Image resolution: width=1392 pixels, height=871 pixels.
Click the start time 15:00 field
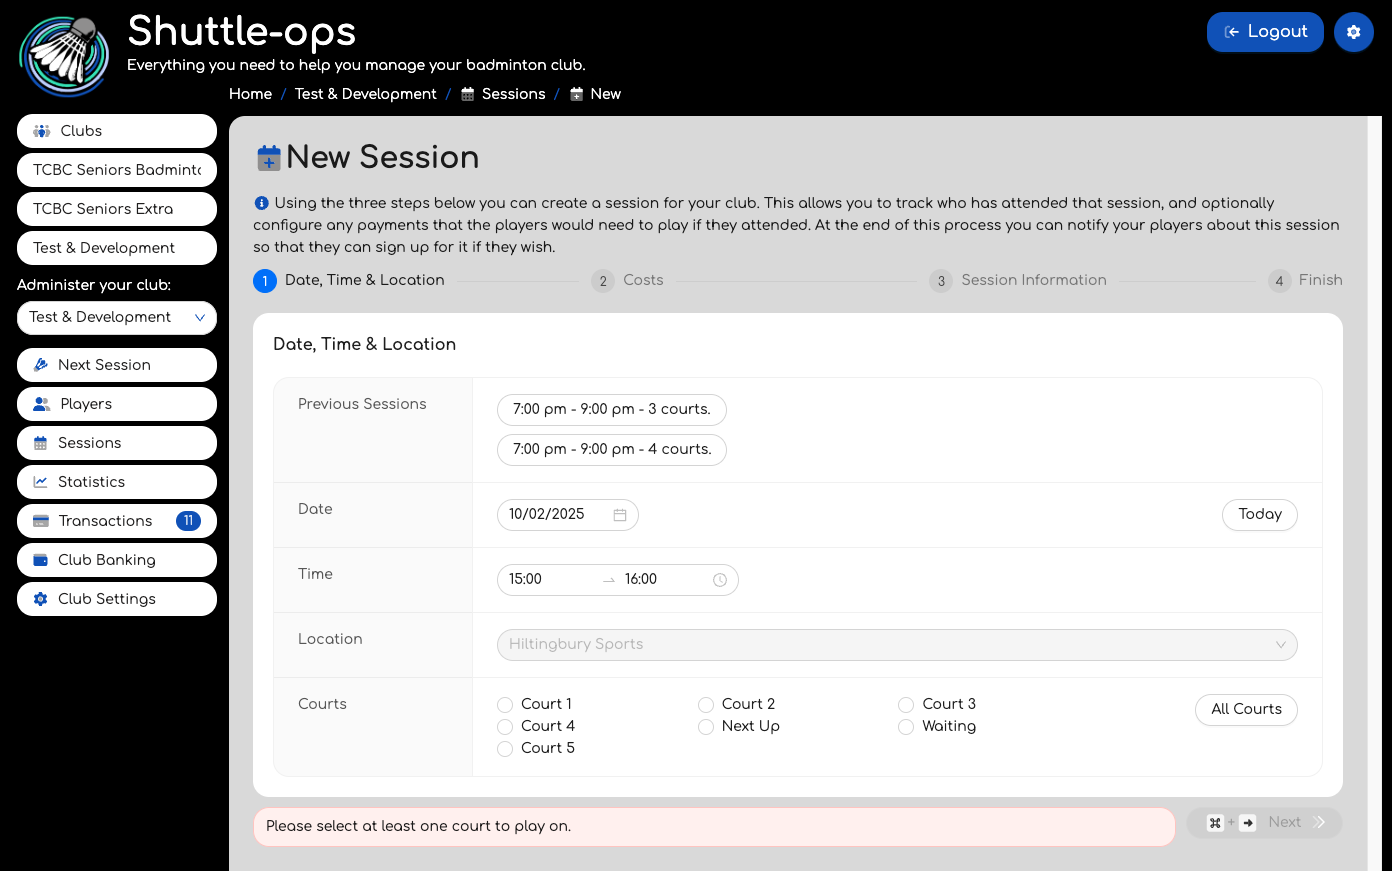point(548,580)
